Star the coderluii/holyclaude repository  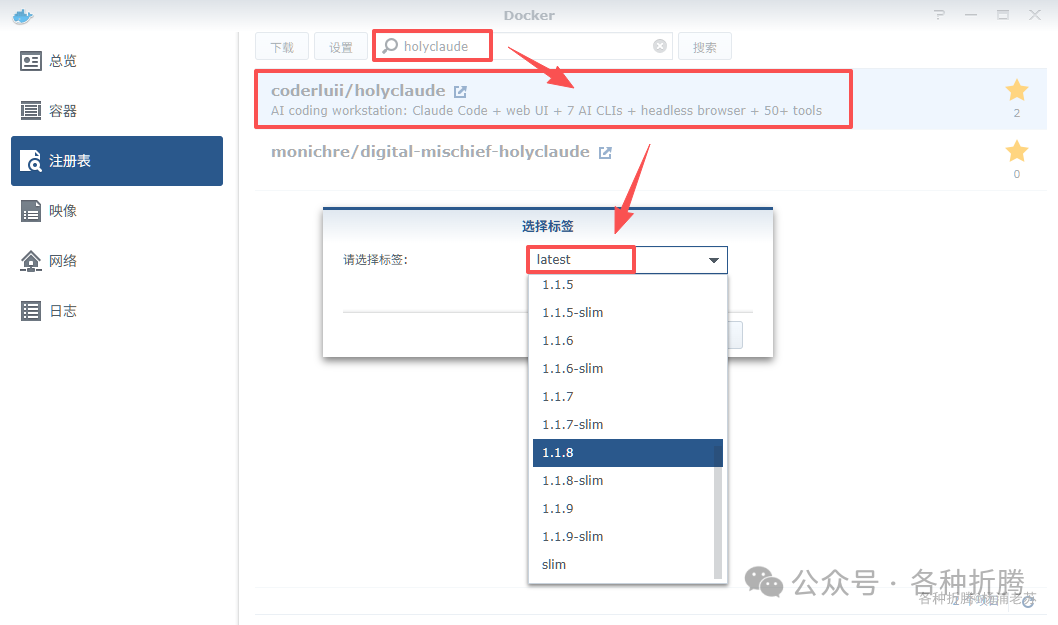click(x=1017, y=90)
